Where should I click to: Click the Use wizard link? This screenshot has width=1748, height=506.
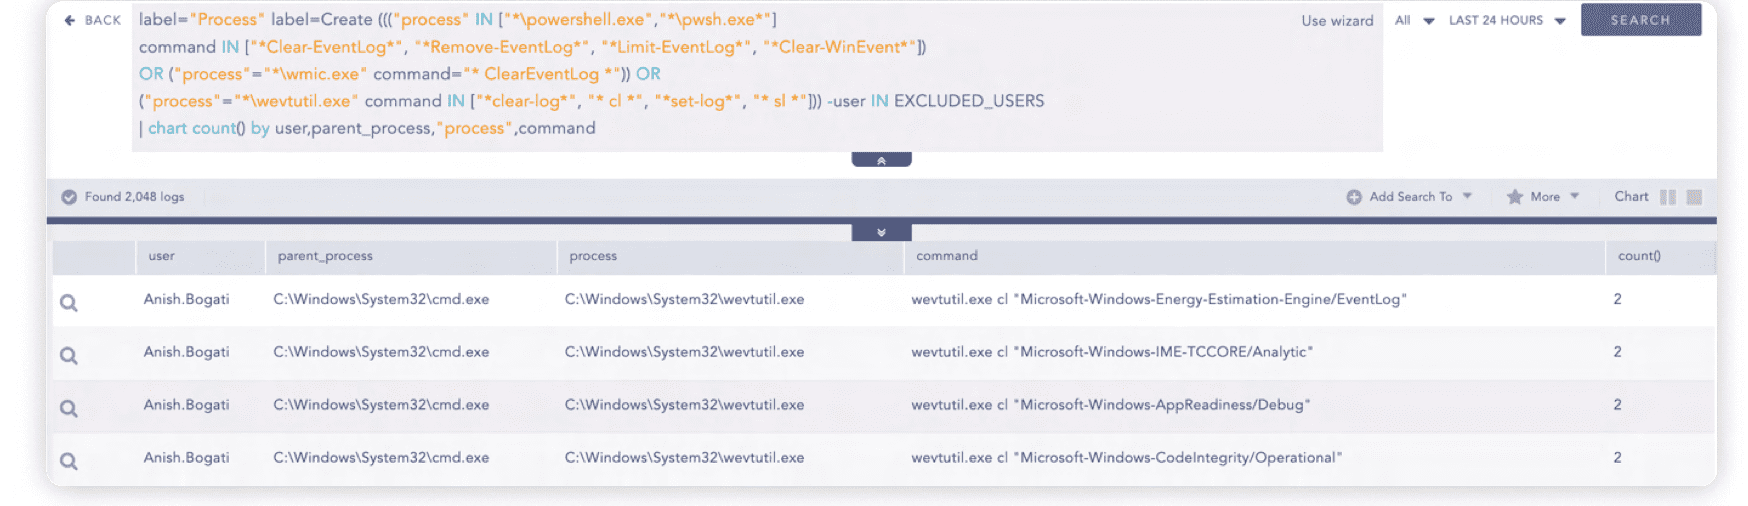tap(1337, 21)
